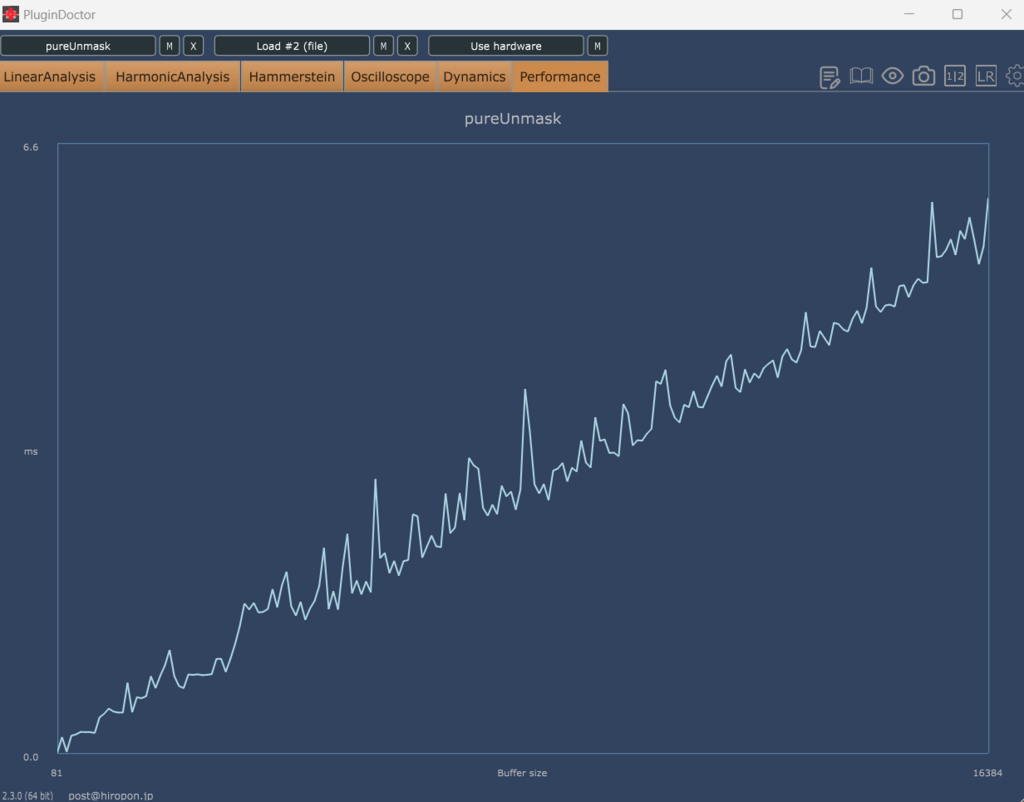1024x802 pixels.
Task: Toggle the eye visibility icon
Action: [892, 76]
